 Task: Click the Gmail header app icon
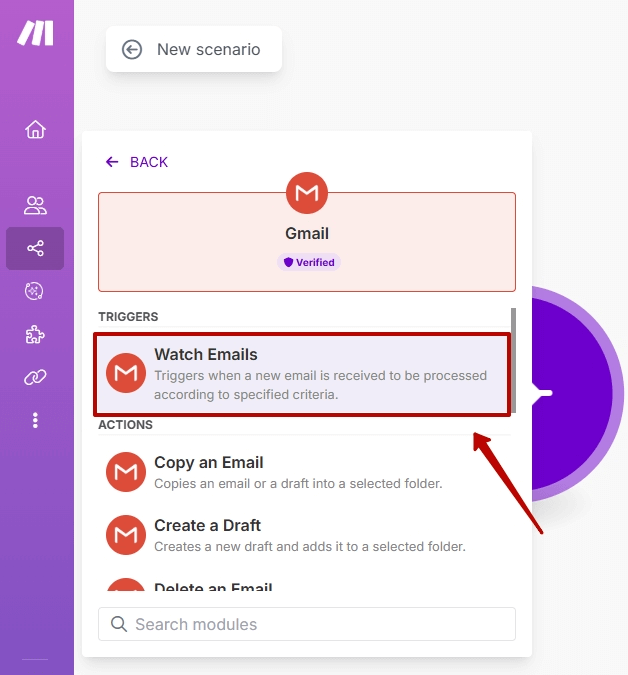tap(307, 193)
